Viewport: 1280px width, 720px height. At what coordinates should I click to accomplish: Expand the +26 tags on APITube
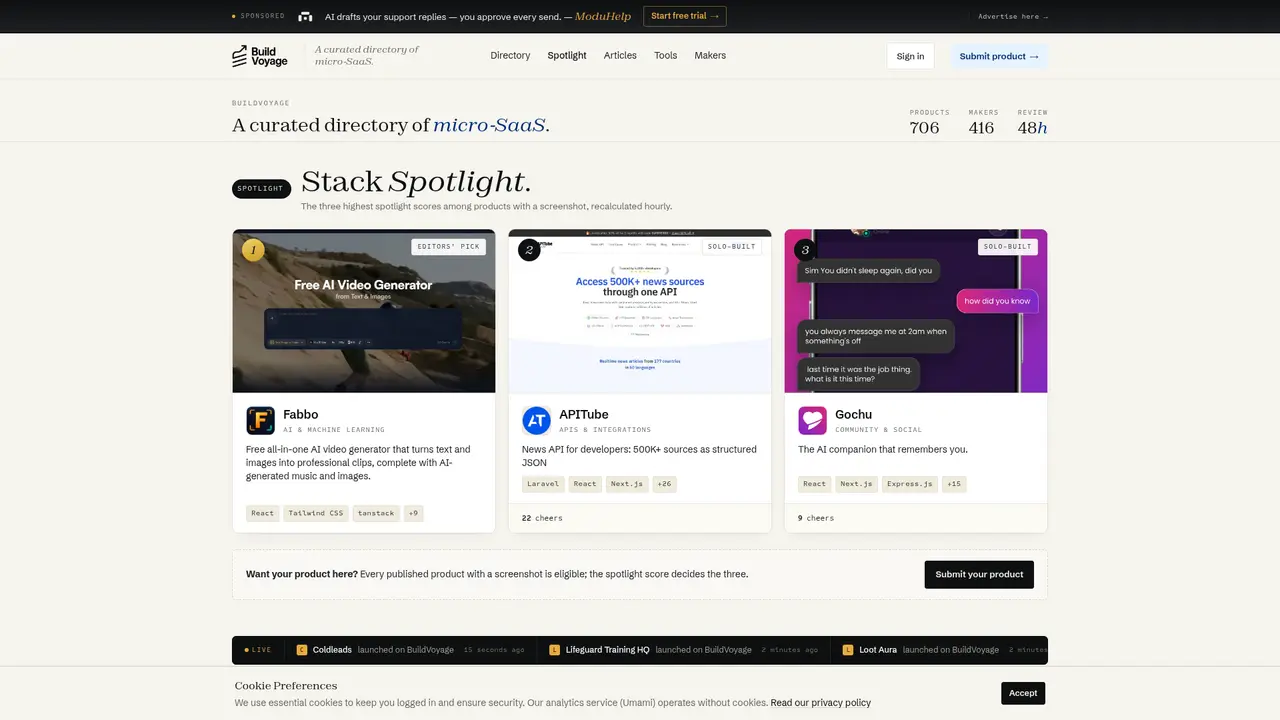(x=664, y=484)
